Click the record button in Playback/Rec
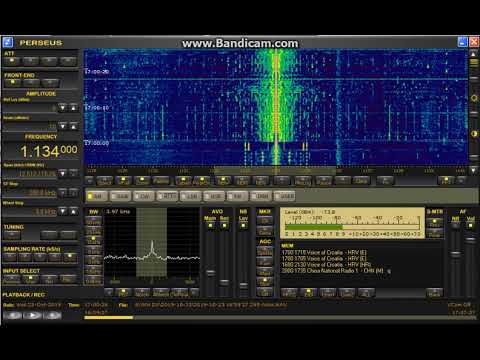 (52, 315)
